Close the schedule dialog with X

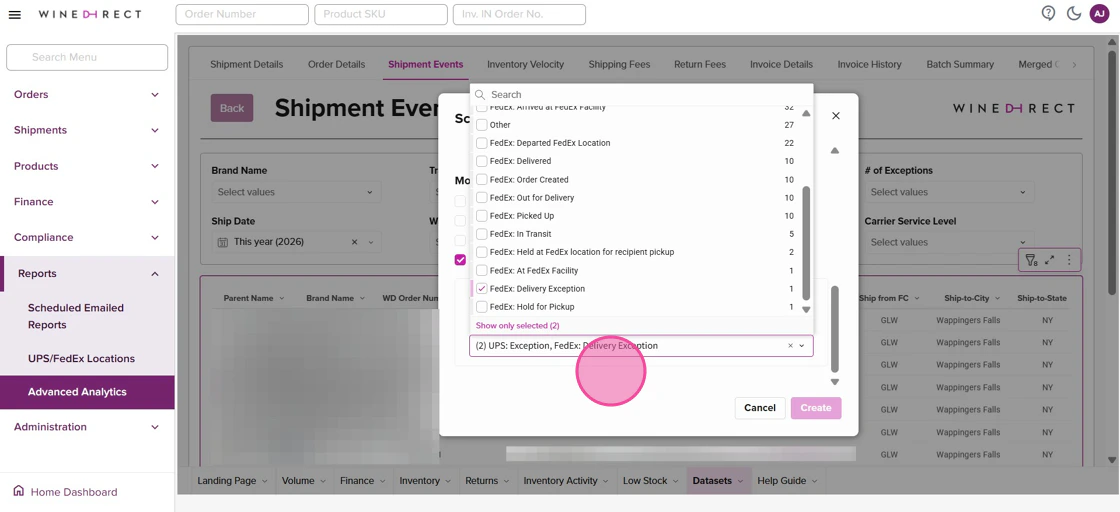(x=836, y=116)
